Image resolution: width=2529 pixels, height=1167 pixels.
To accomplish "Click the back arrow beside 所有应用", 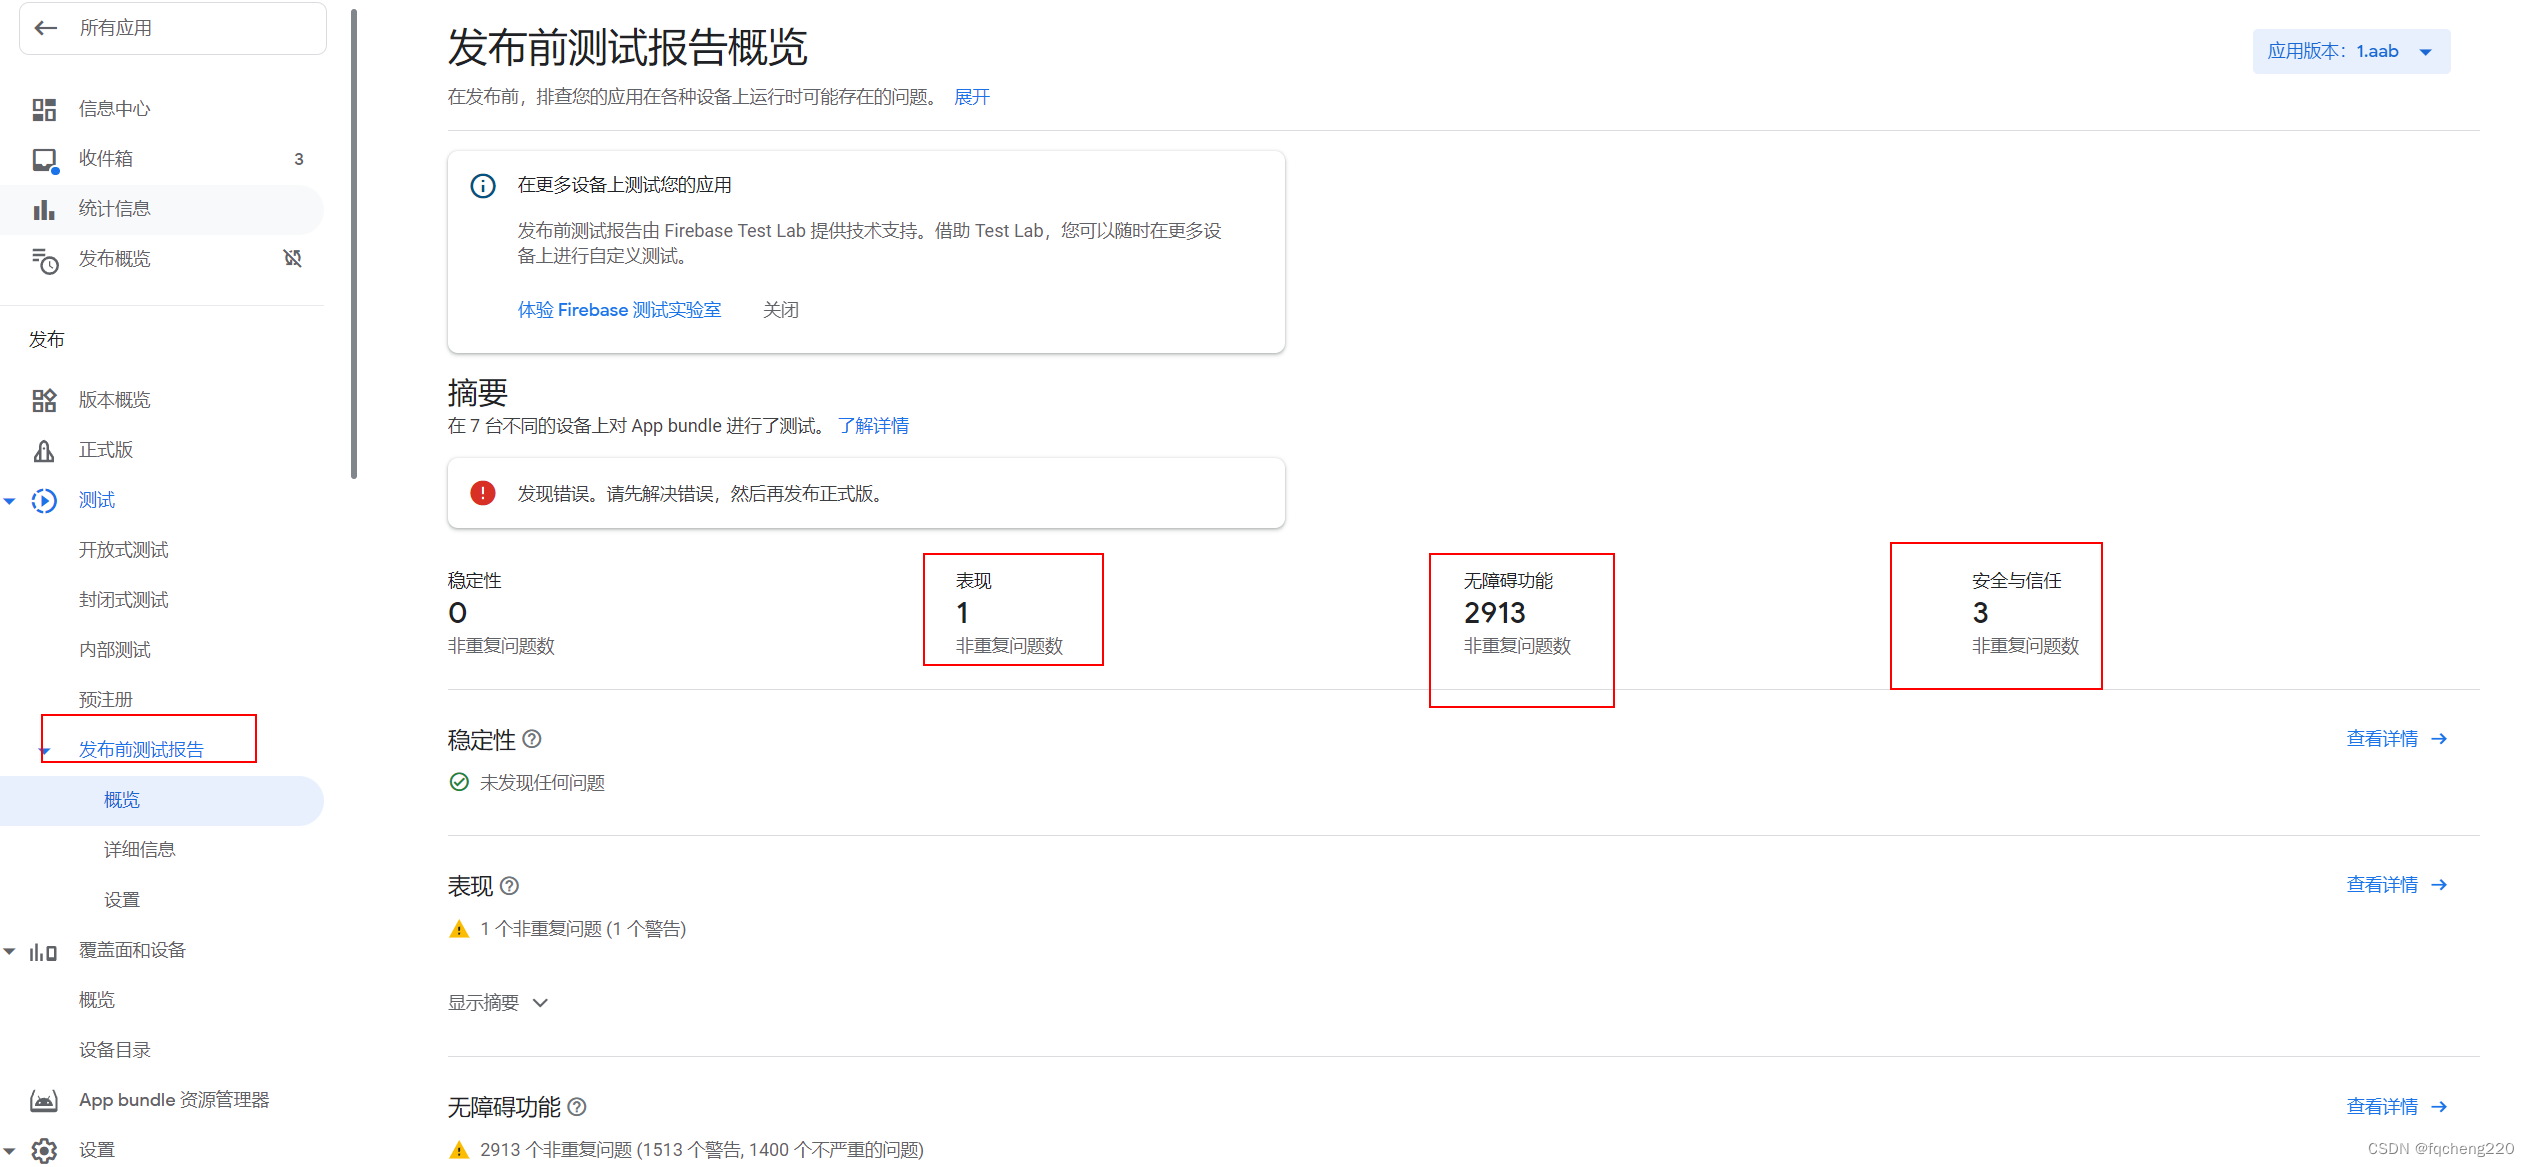I will click(46, 27).
